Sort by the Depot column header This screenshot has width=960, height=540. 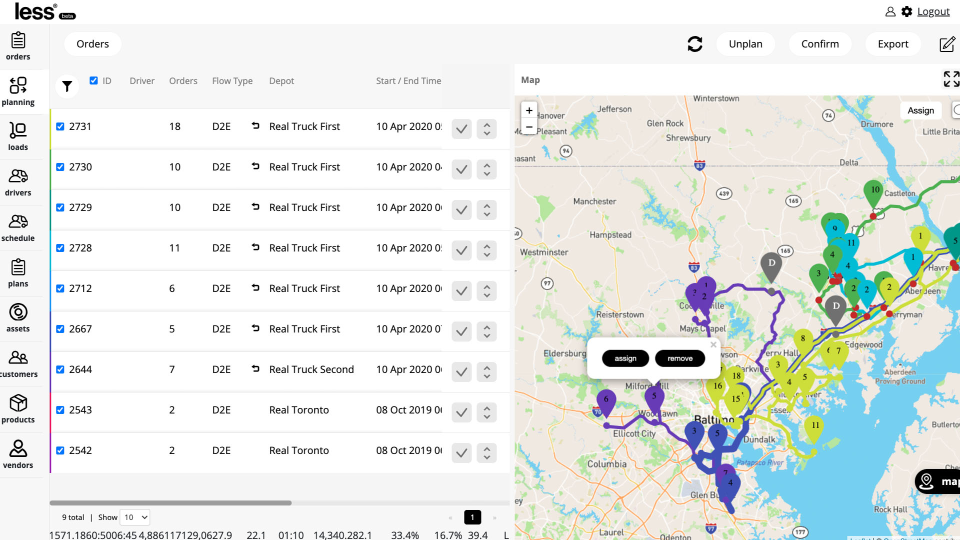pyautogui.click(x=282, y=81)
